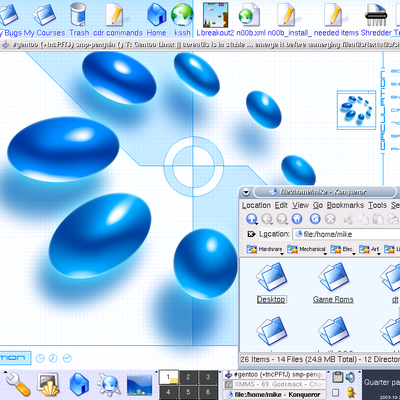
Task: Open the Bookmarks menu in Konqueror
Action: [345, 205]
